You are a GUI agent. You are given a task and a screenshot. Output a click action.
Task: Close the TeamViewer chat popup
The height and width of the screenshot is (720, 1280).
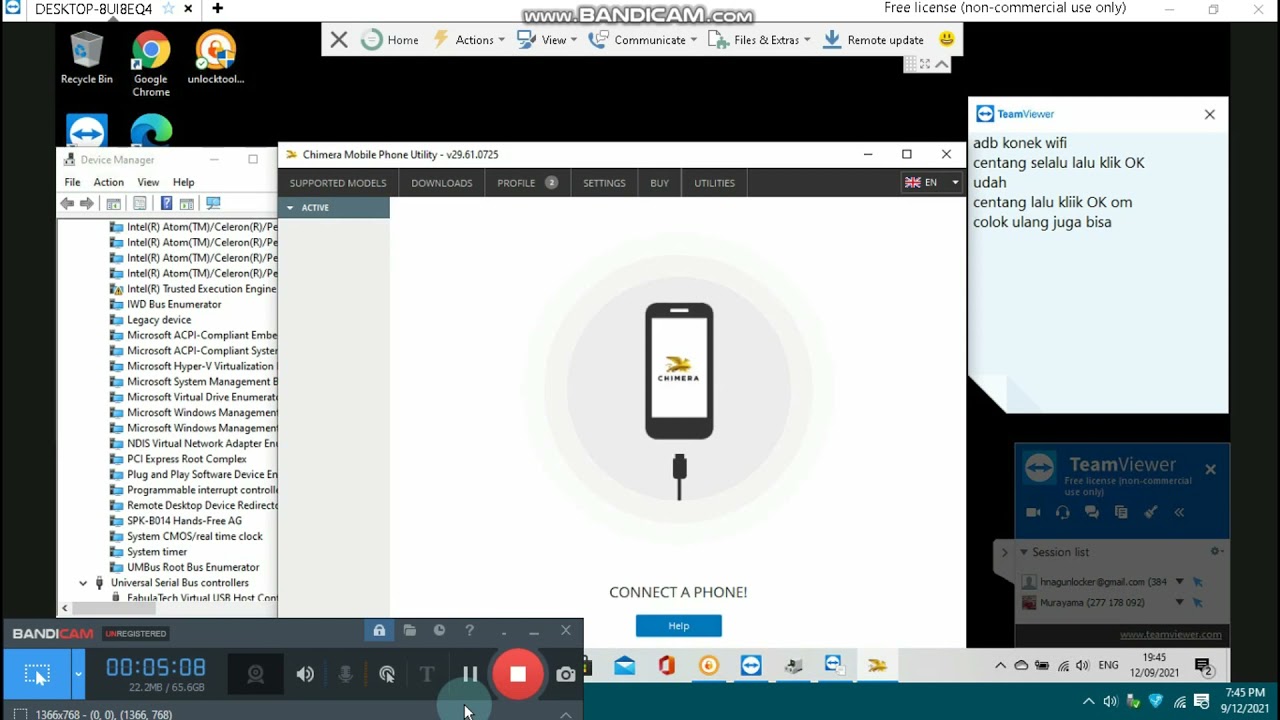[x=1210, y=114]
